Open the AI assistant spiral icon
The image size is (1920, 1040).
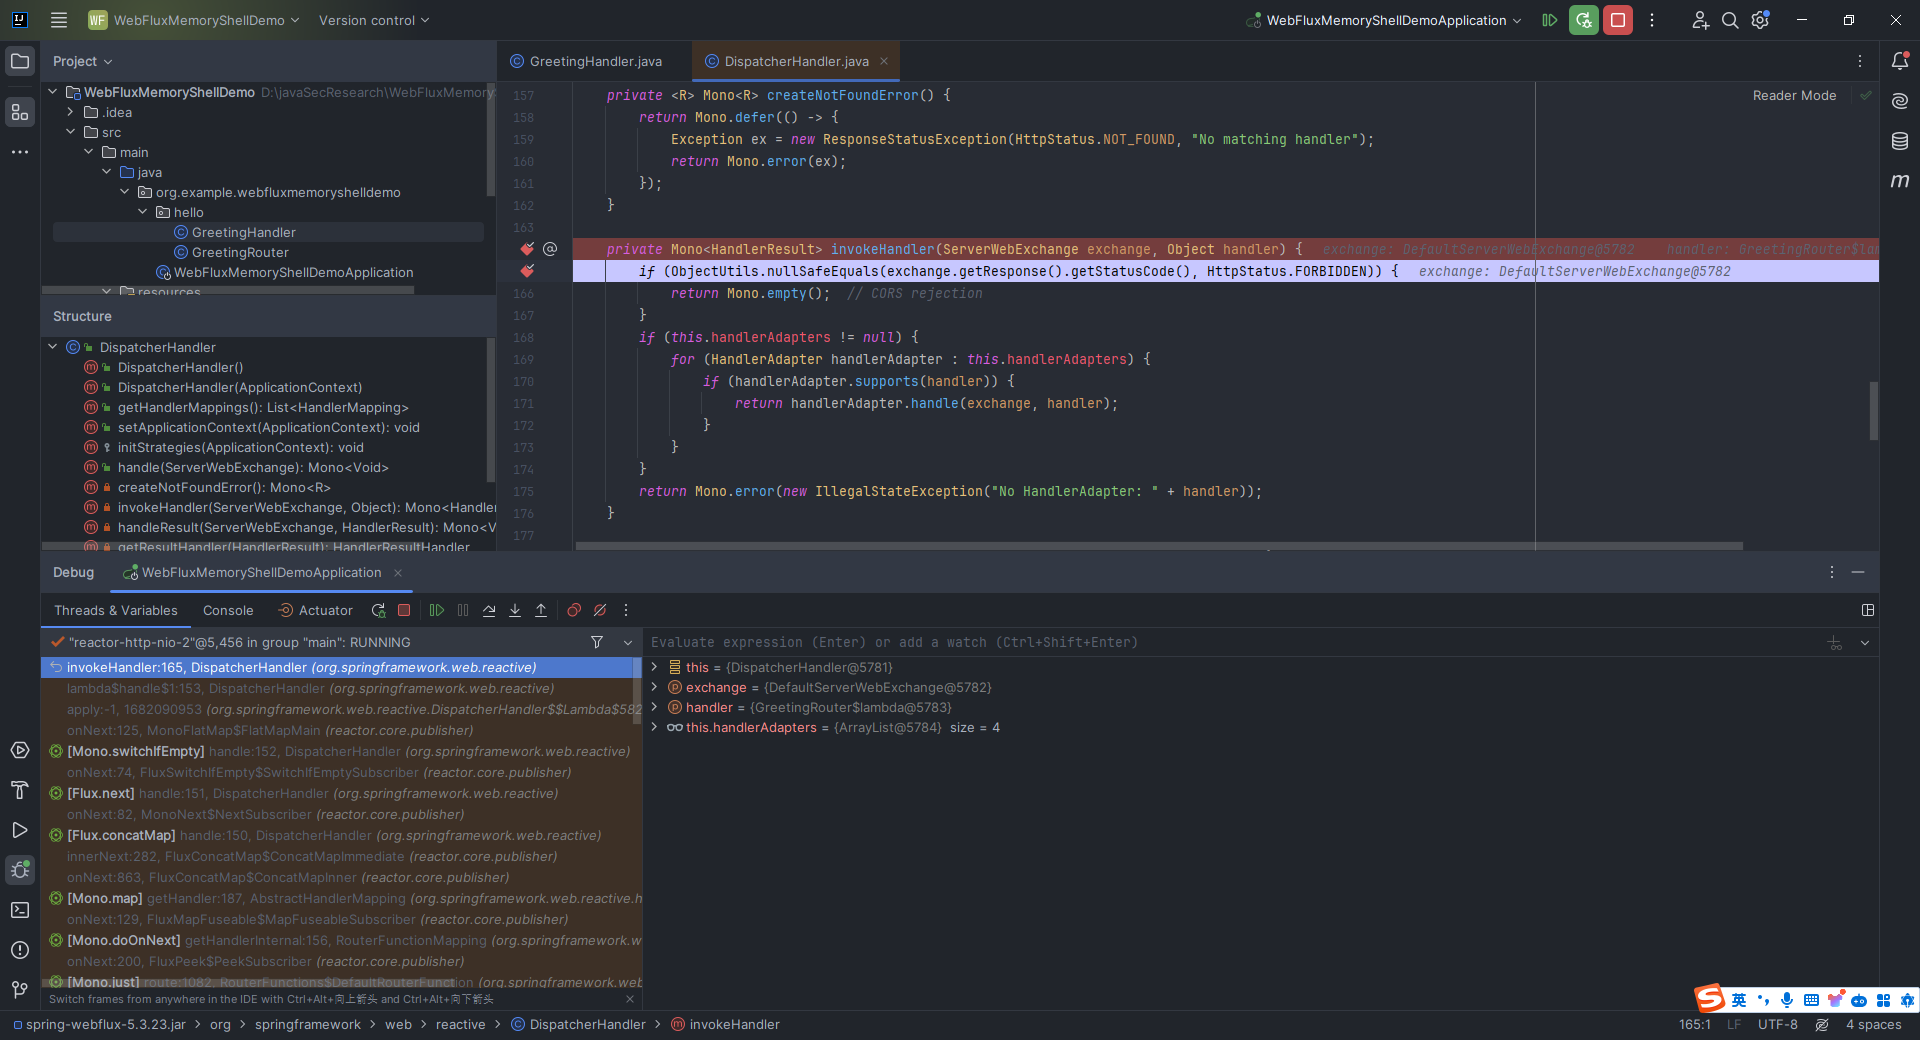[x=1900, y=101]
